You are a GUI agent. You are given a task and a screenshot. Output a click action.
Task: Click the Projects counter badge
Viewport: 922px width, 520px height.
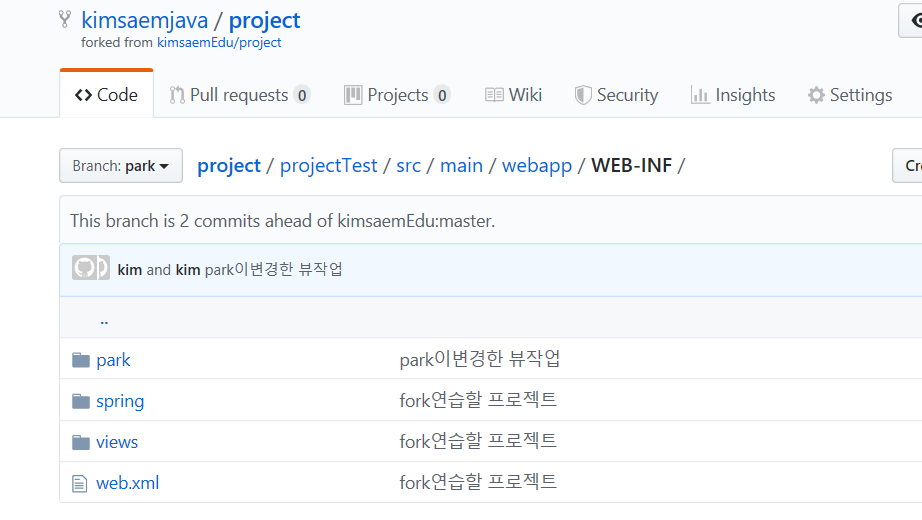click(442, 95)
